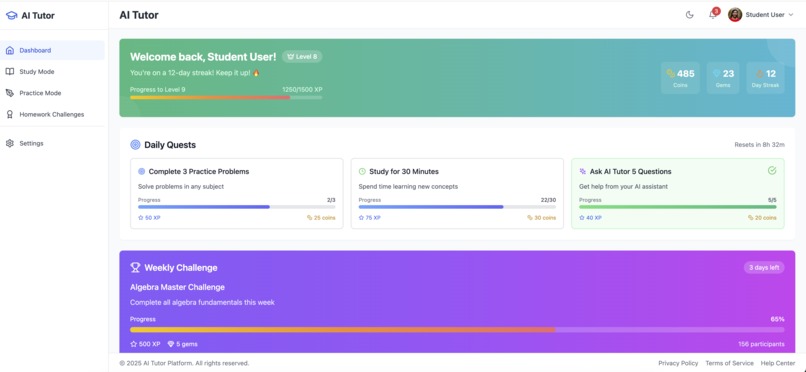Open Homework Challenges page
This screenshot has width=806, height=372.
52,114
